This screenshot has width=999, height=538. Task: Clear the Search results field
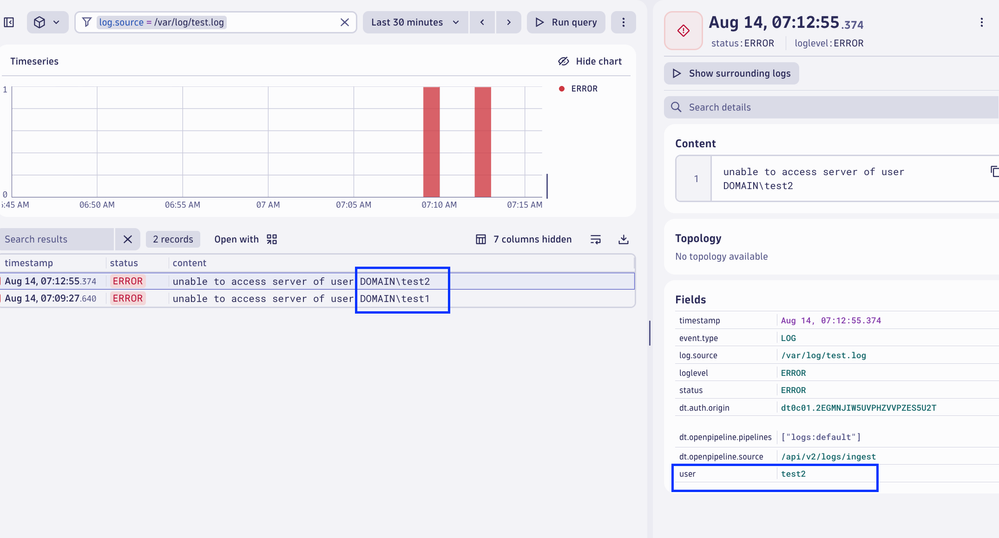(127, 239)
